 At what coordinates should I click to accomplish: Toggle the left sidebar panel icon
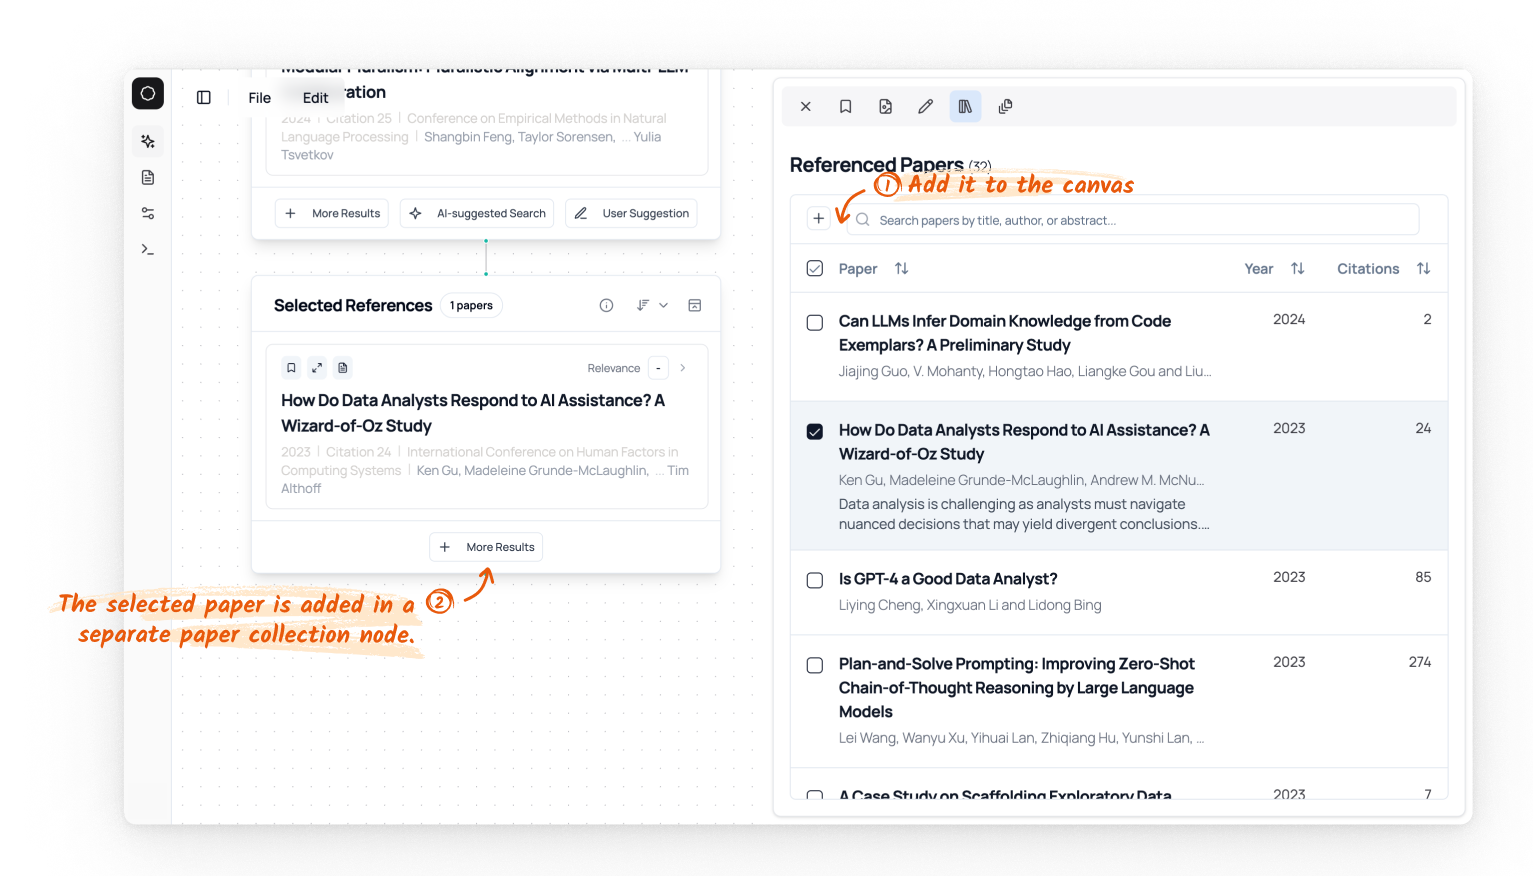coord(204,97)
